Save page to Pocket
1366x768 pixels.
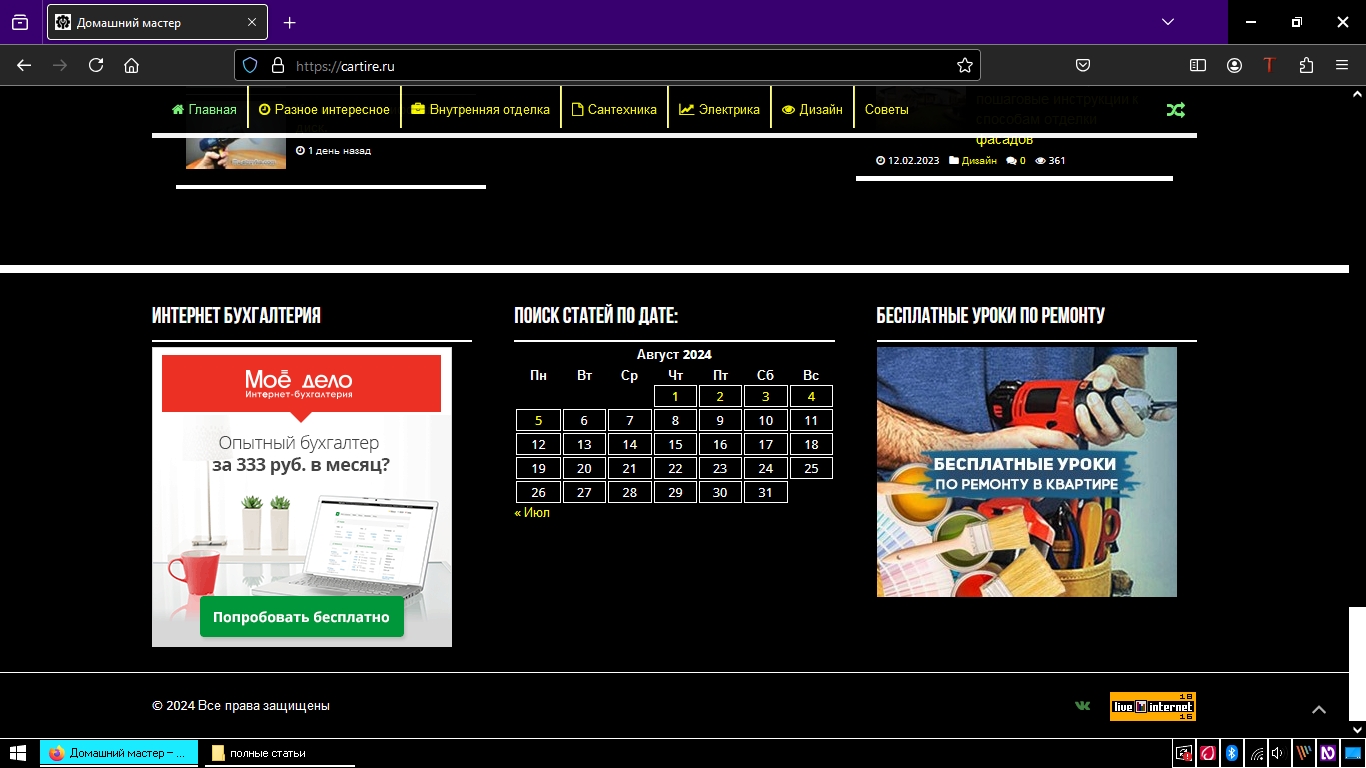pos(1083,65)
